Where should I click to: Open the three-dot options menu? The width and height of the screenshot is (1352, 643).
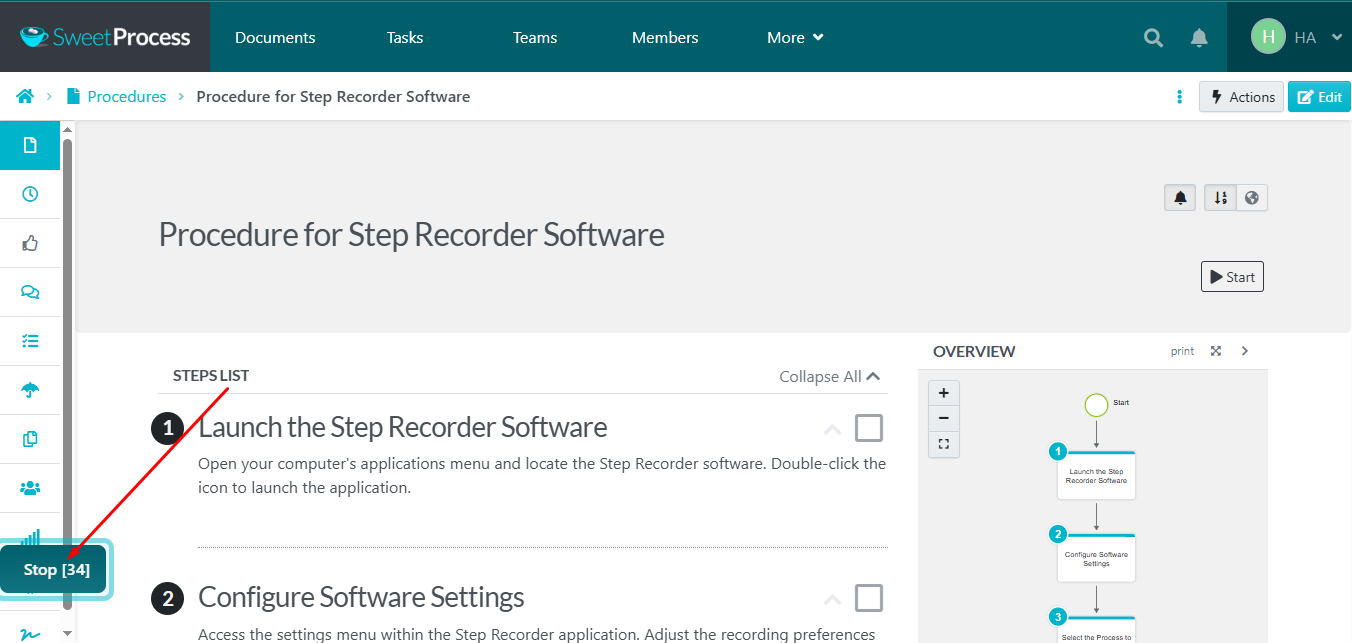[x=1180, y=97]
